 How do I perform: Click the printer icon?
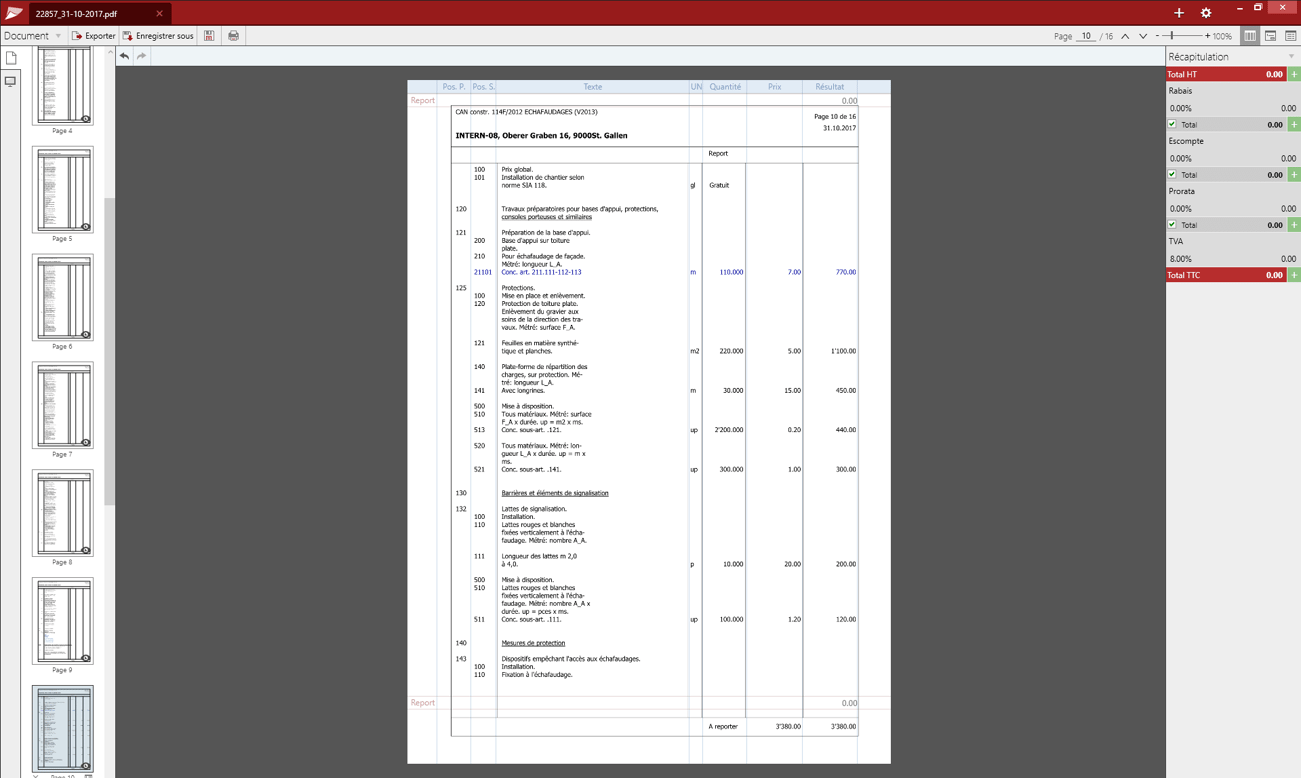coord(233,36)
